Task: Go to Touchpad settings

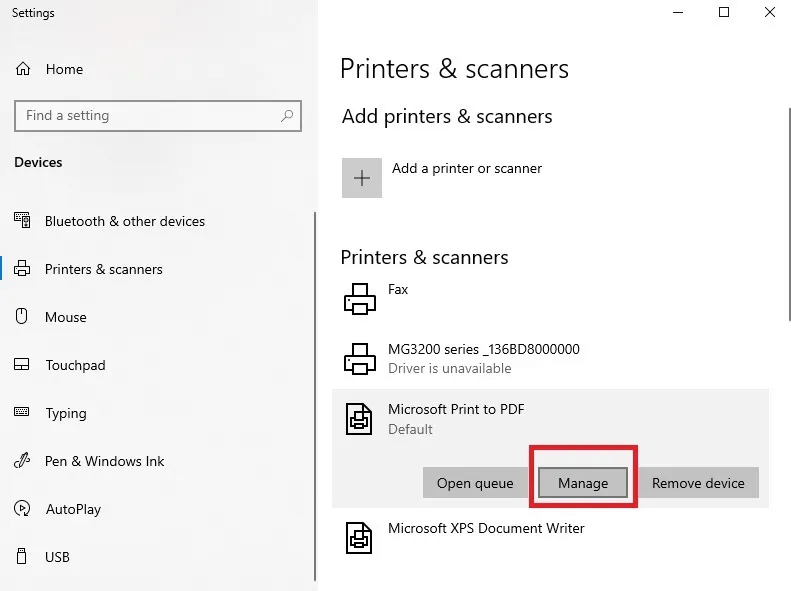Action: point(75,365)
